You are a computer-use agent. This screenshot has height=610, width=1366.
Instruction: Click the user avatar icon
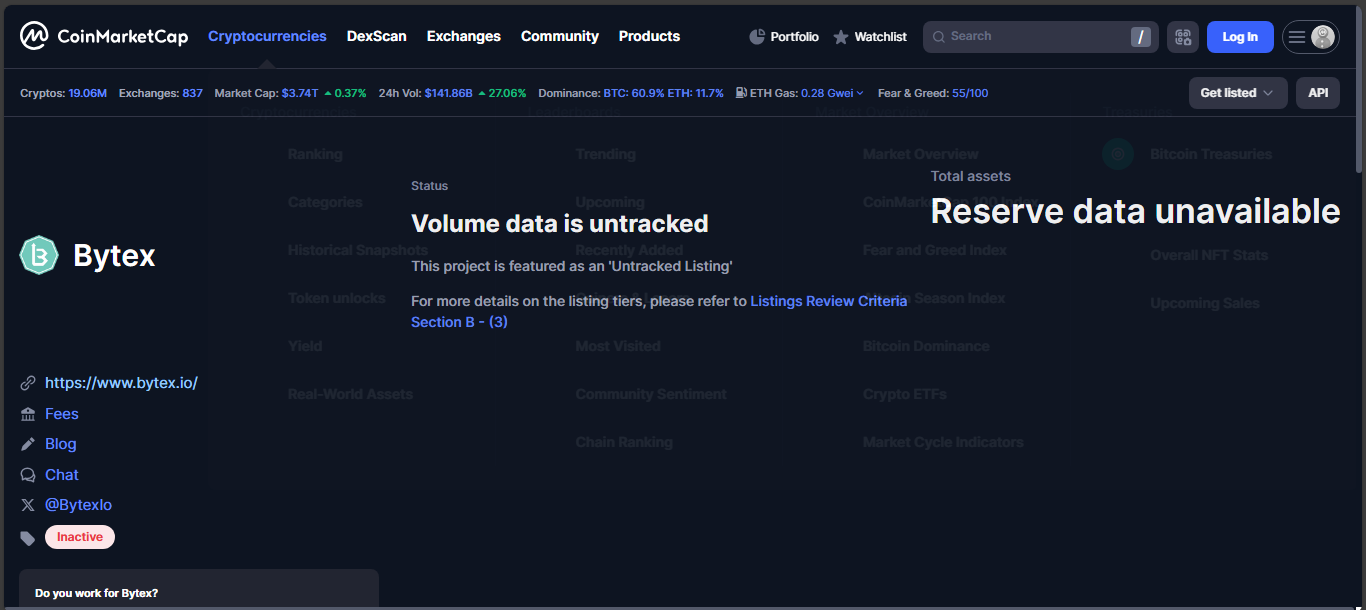click(x=1323, y=37)
